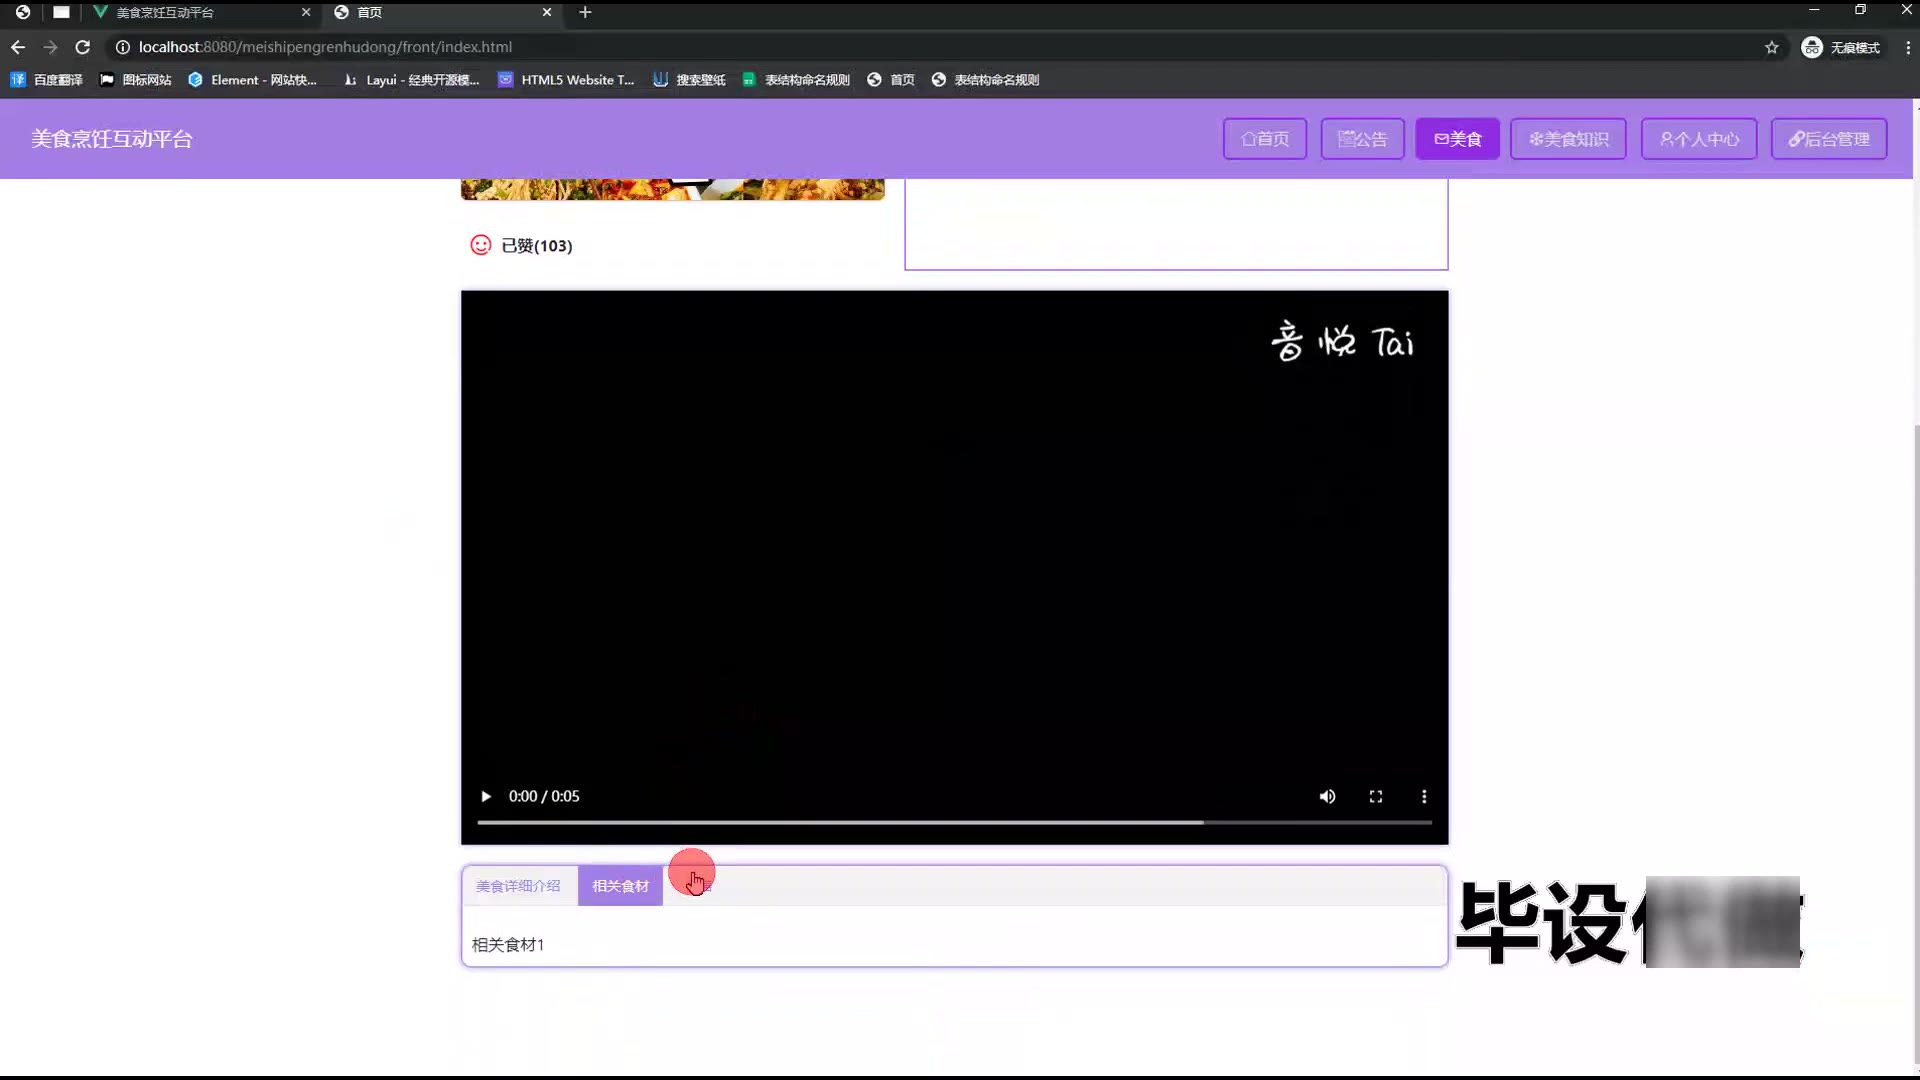The width and height of the screenshot is (1920, 1080).
Task: Open 个人中心 from the navbar
Action: tap(1698, 139)
